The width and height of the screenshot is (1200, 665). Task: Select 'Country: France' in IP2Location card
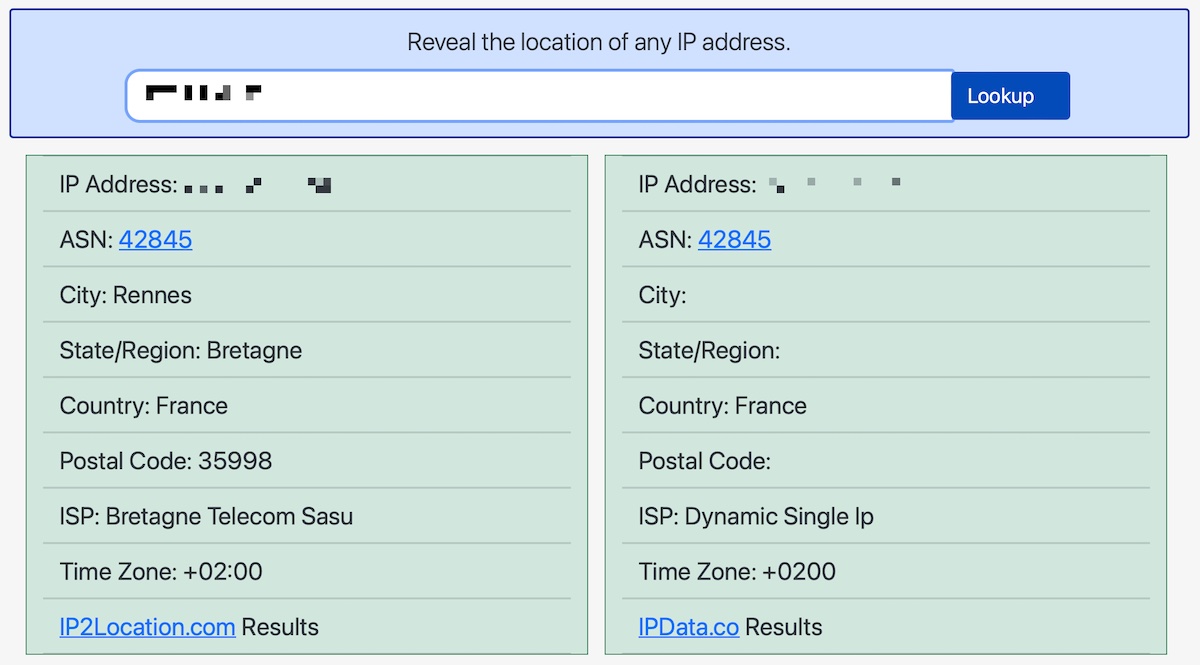click(x=144, y=406)
